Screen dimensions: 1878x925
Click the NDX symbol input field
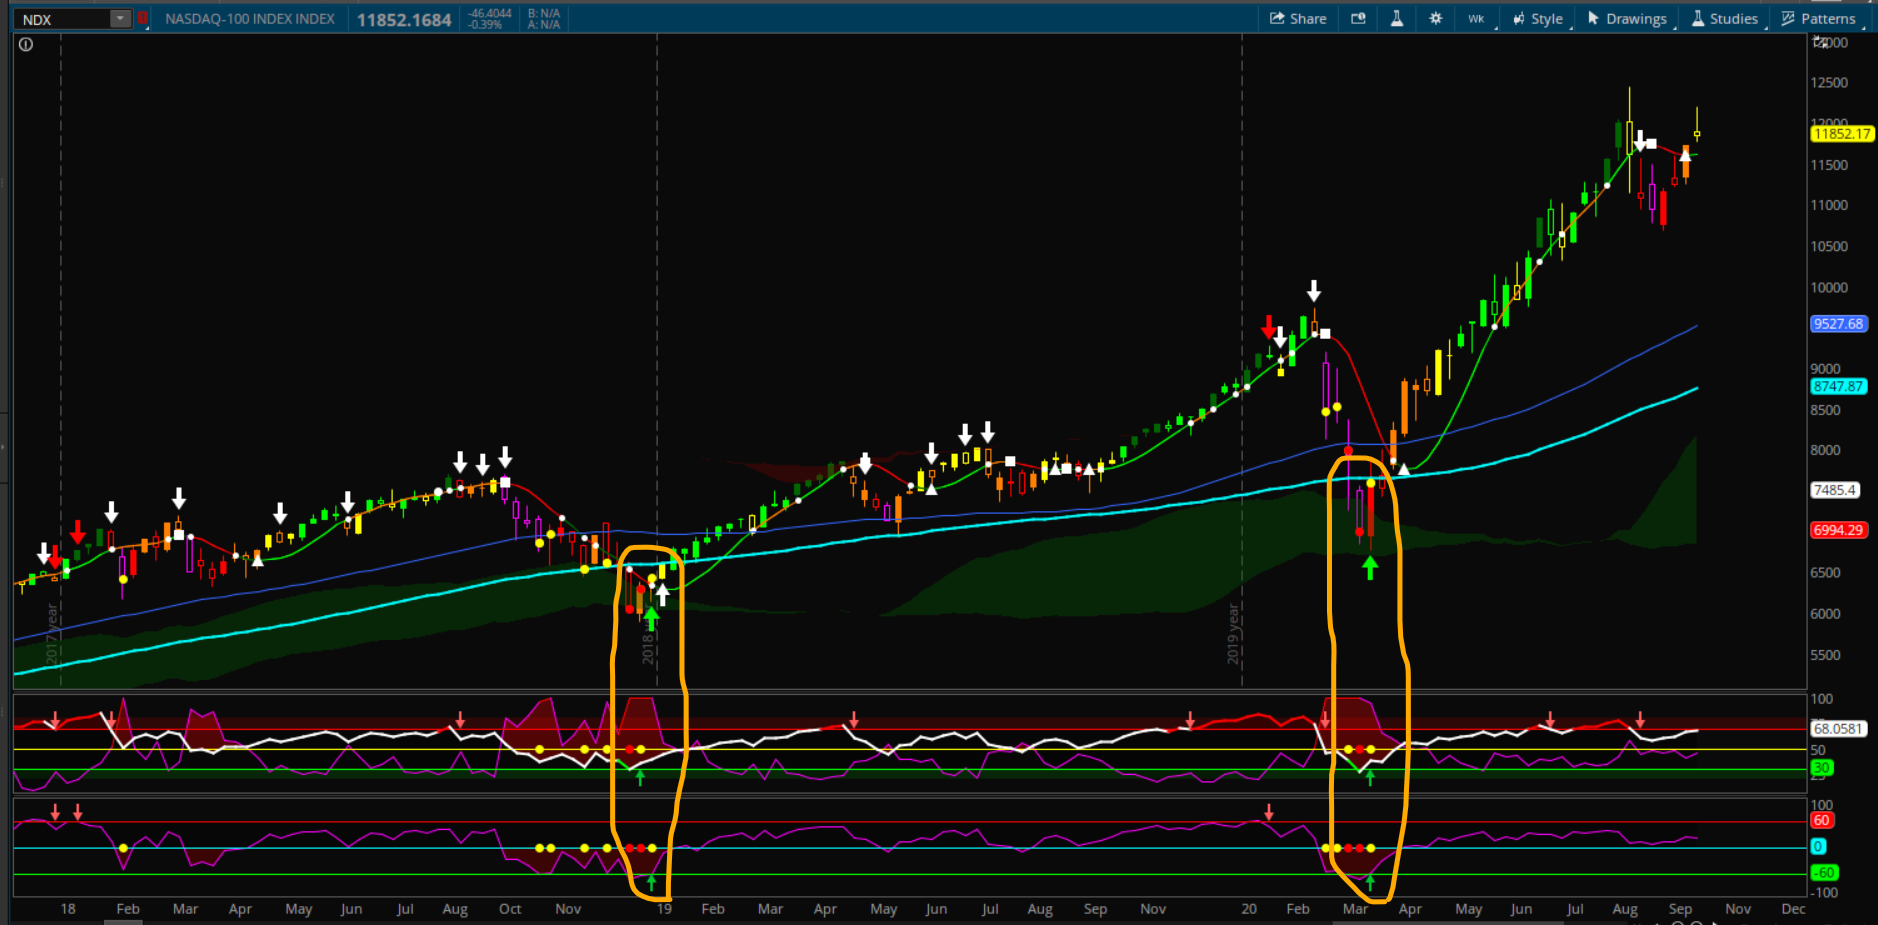pyautogui.click(x=62, y=19)
